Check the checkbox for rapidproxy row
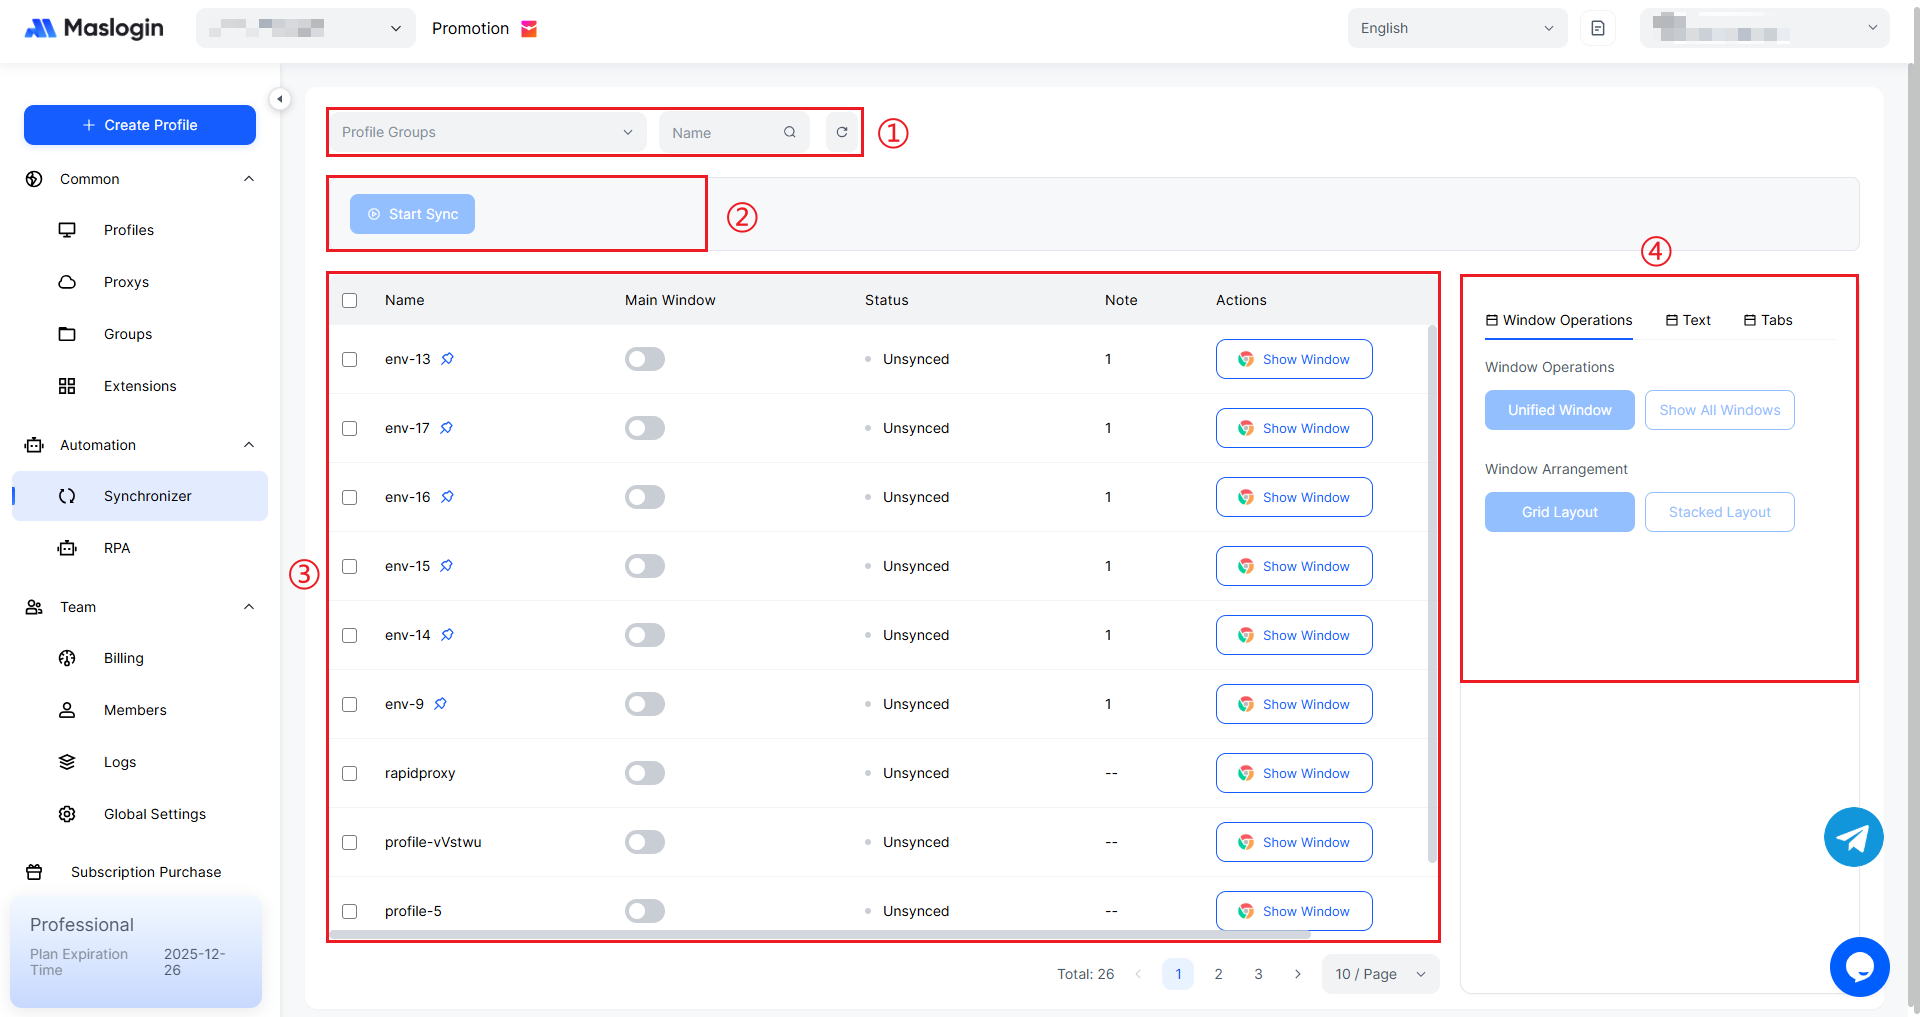 350,773
